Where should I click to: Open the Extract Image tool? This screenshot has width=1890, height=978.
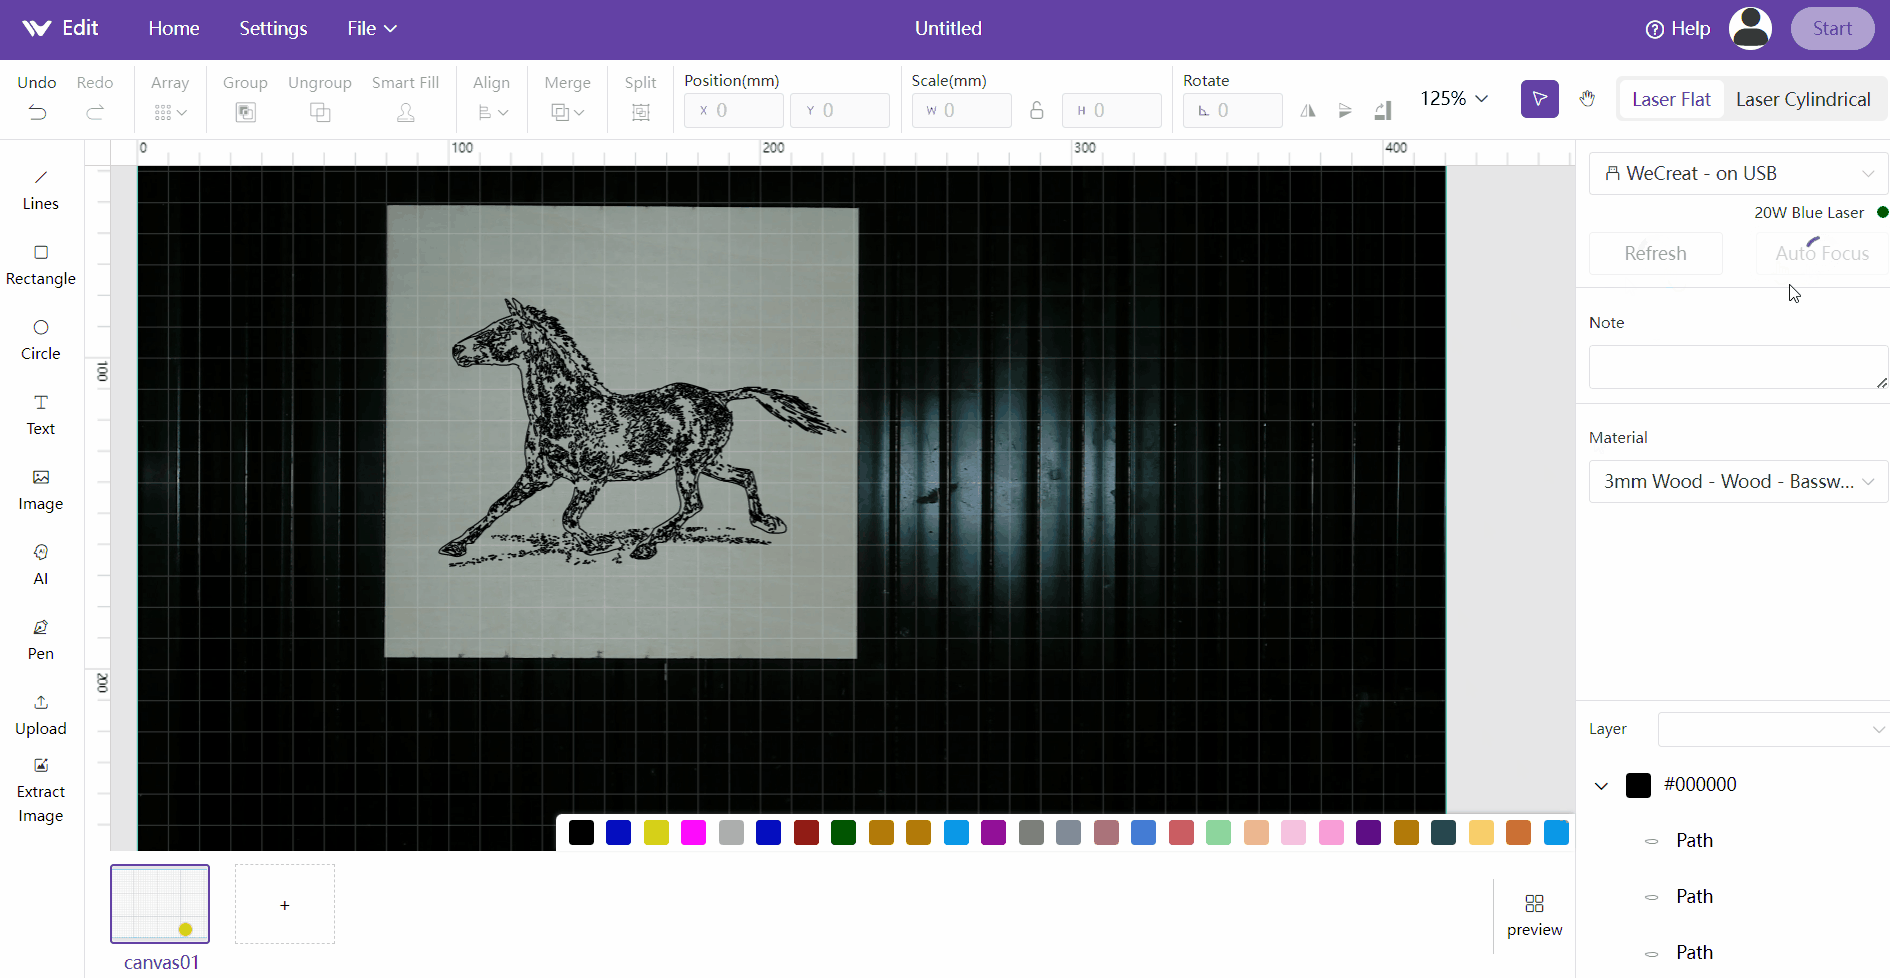click(x=41, y=791)
